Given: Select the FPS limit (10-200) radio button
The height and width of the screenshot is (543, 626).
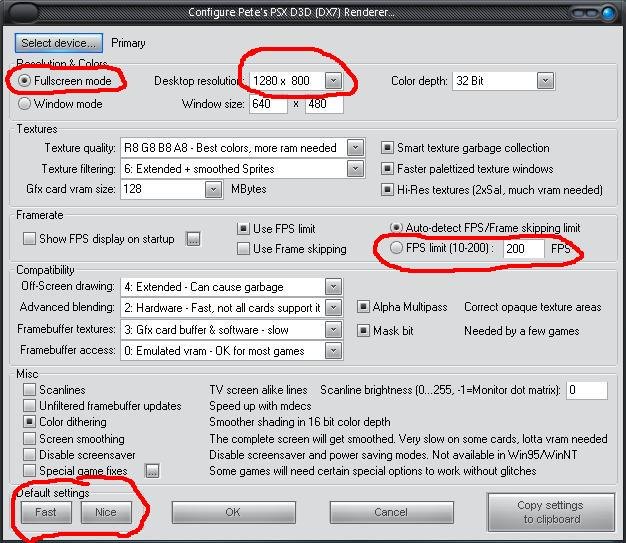Looking at the screenshot, I should click(x=397, y=248).
